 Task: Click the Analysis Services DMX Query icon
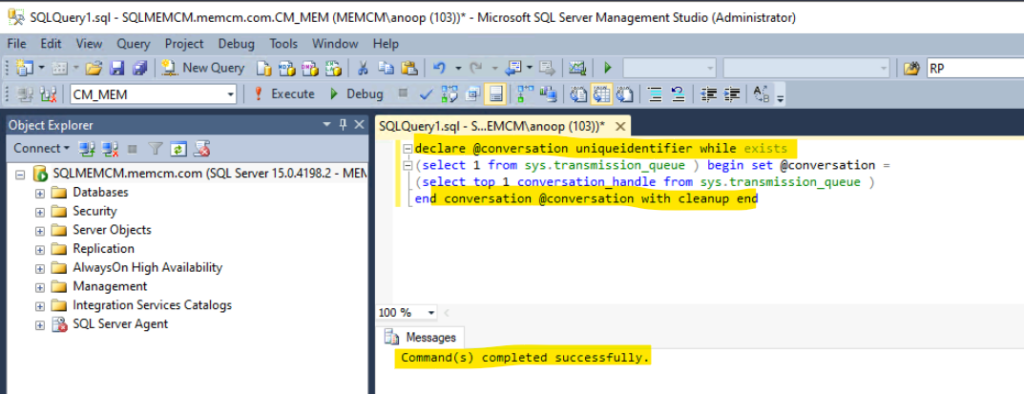coord(310,68)
